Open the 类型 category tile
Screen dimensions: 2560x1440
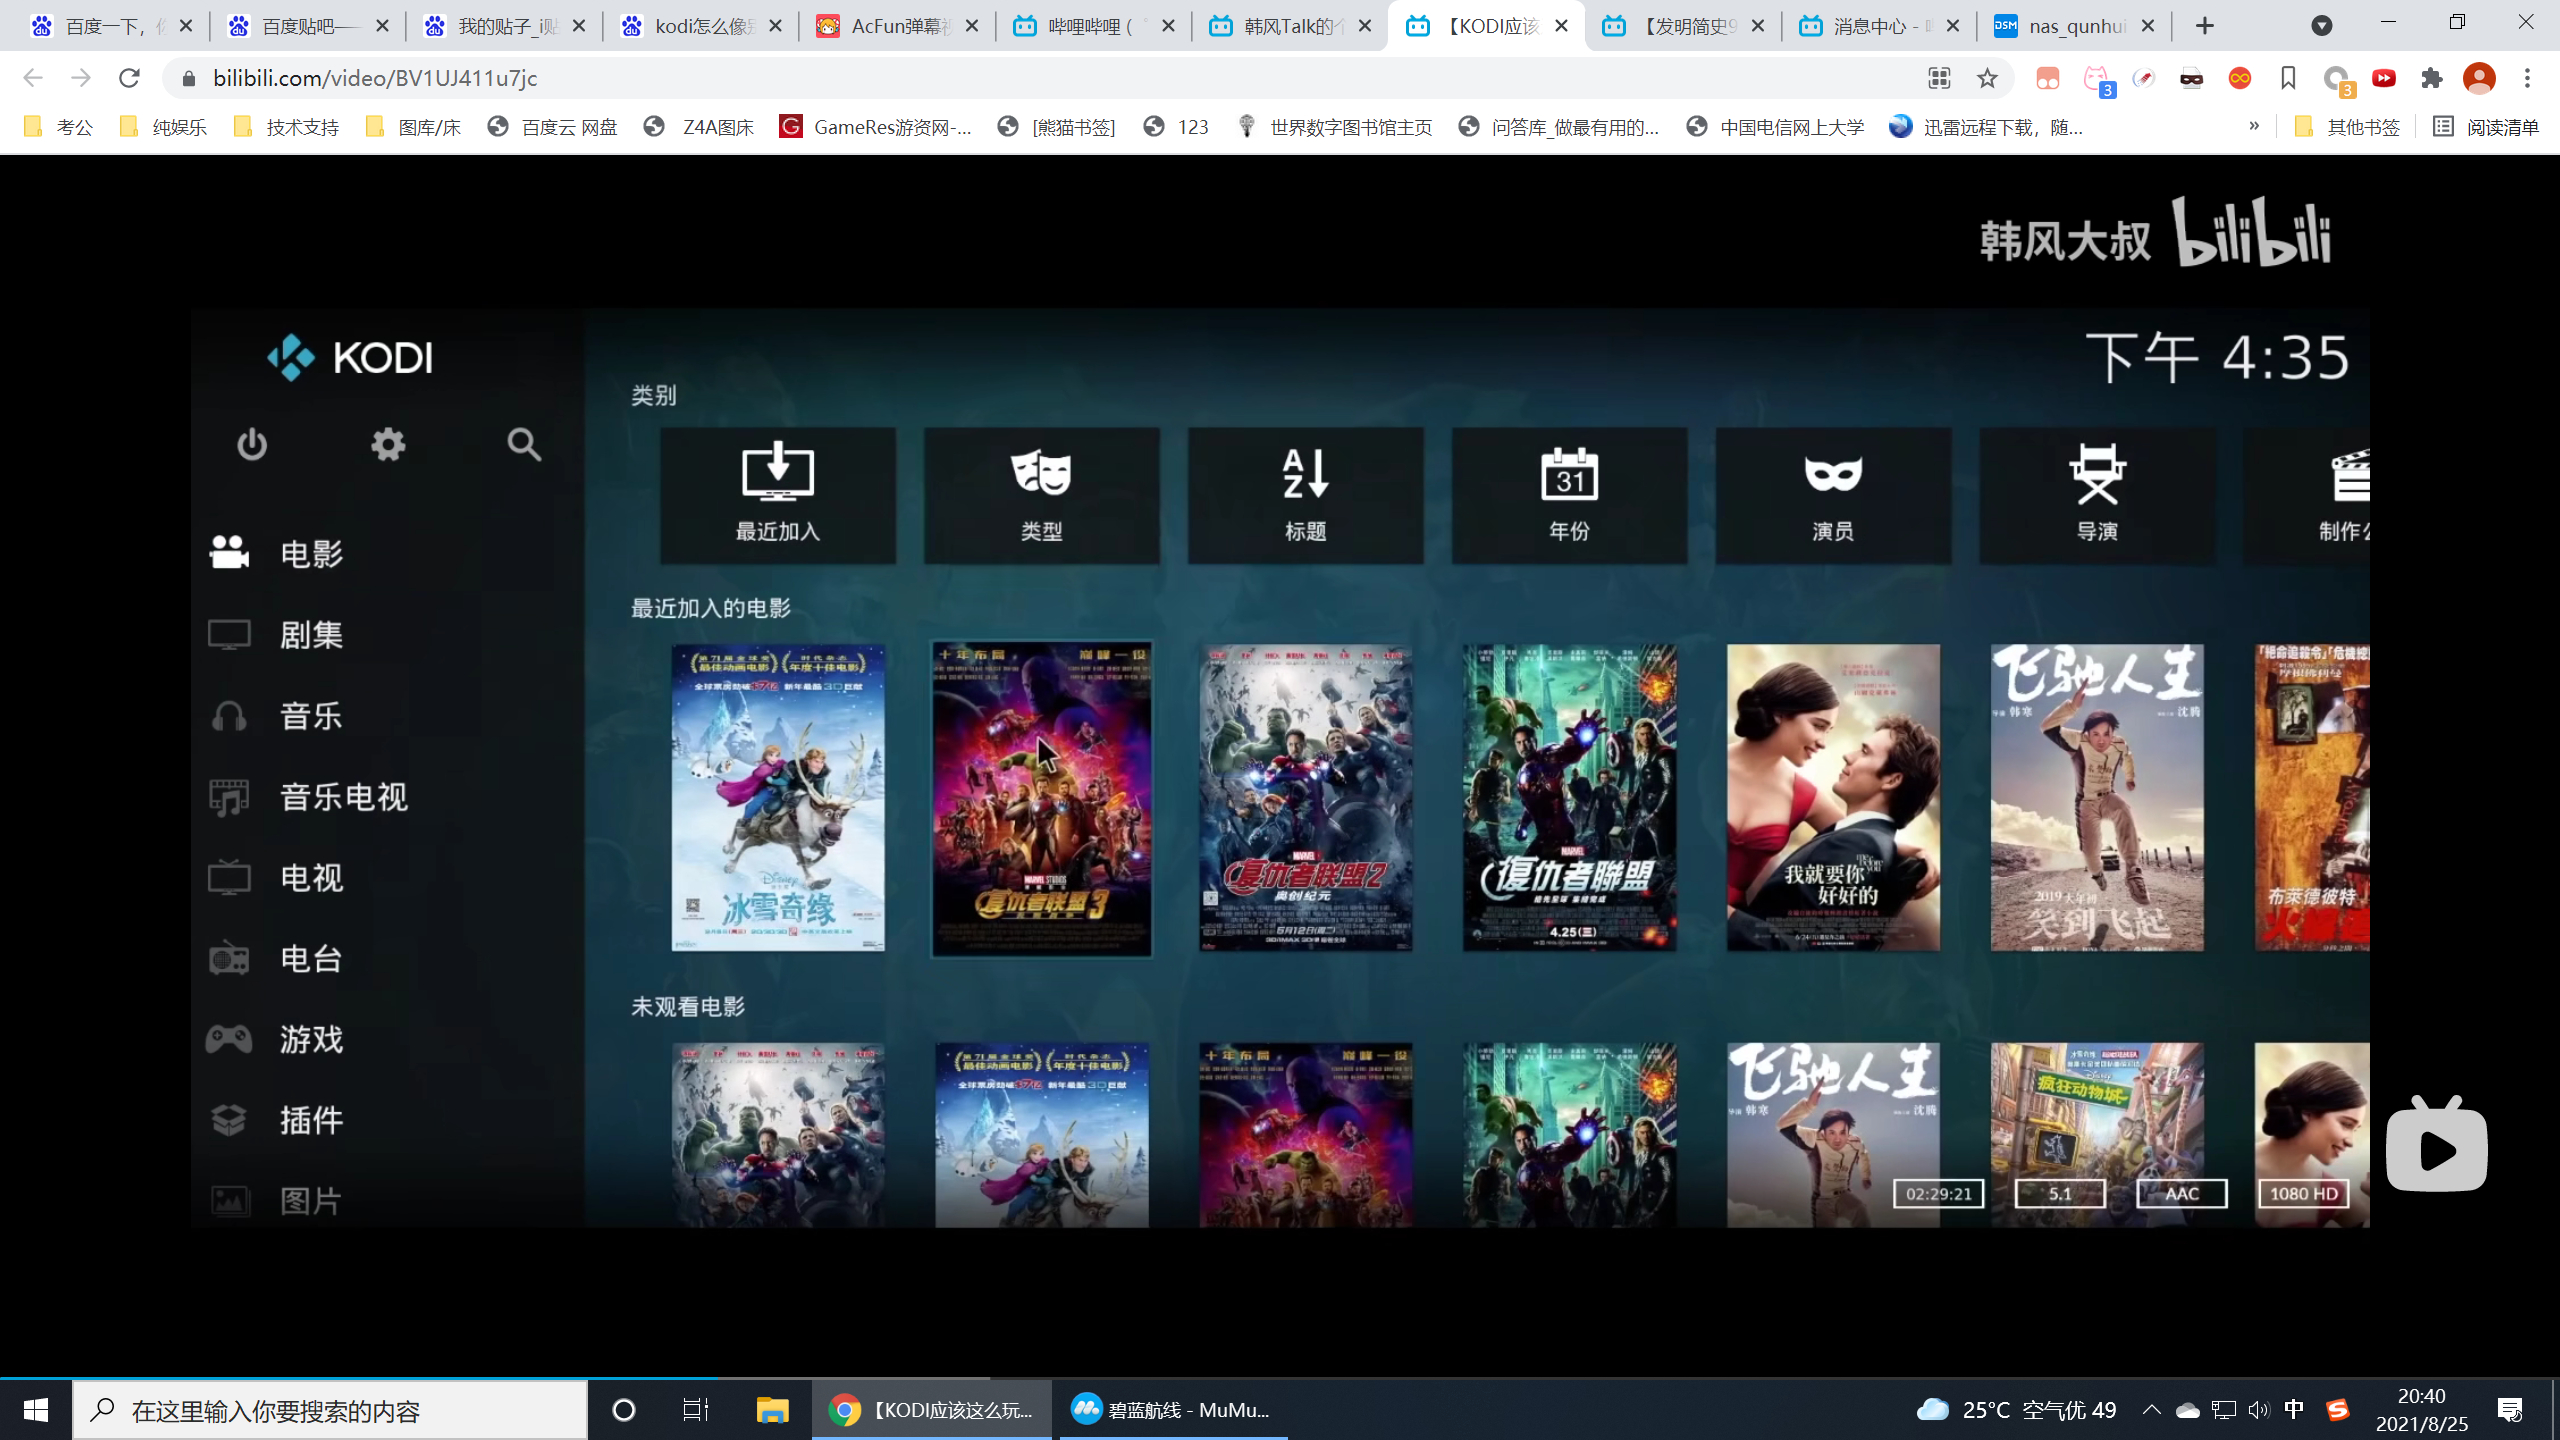(1042, 496)
